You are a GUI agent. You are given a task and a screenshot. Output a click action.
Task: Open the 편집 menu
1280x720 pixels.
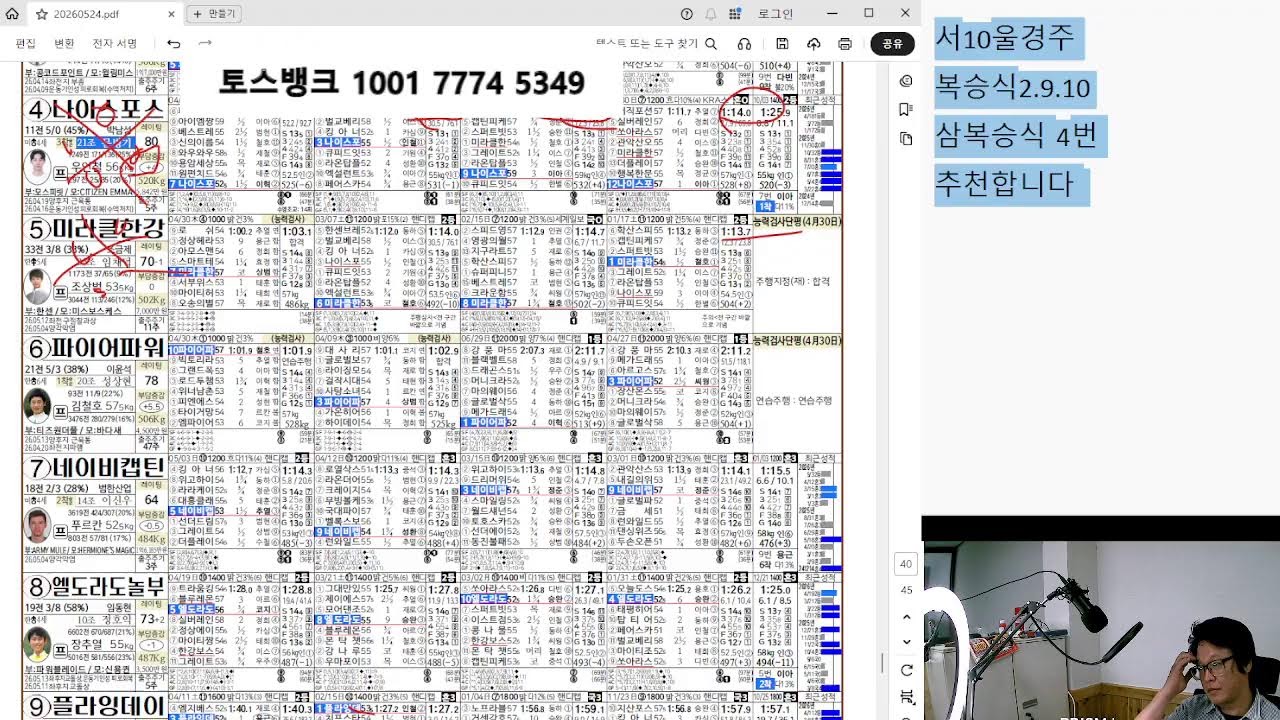point(26,44)
